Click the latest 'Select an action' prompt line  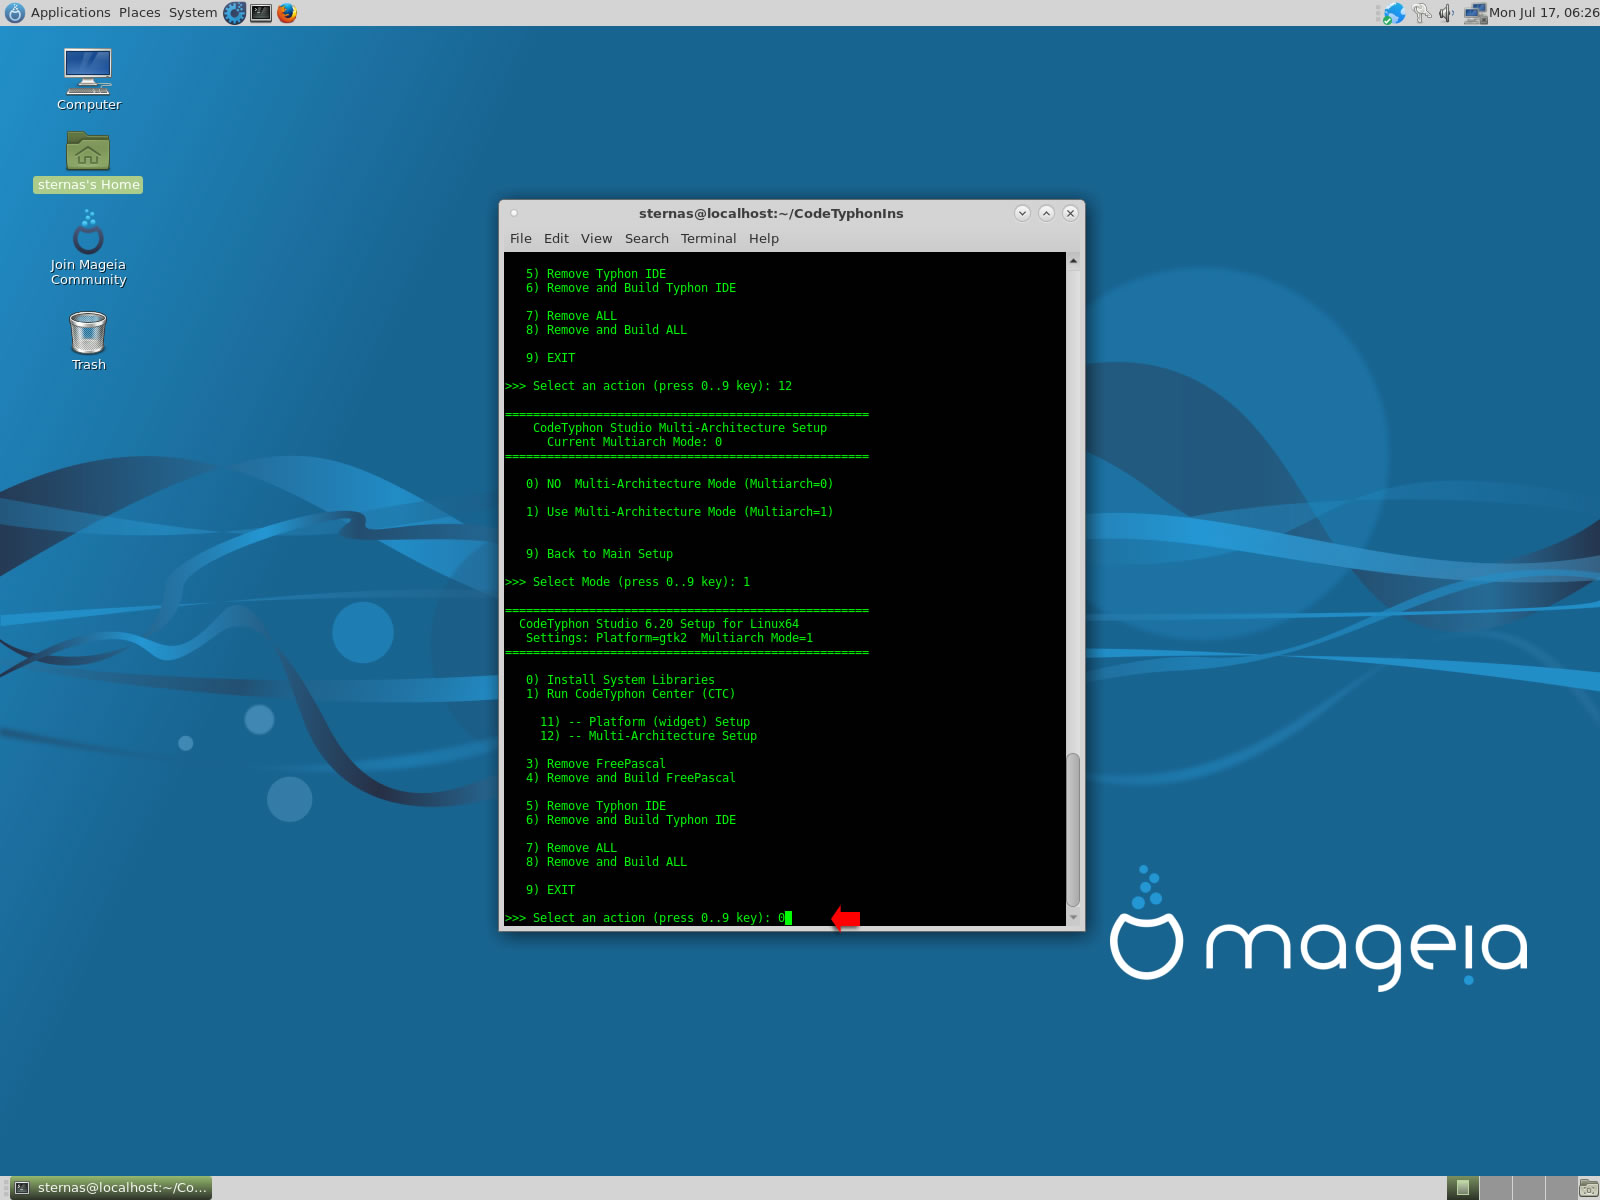[x=648, y=918]
